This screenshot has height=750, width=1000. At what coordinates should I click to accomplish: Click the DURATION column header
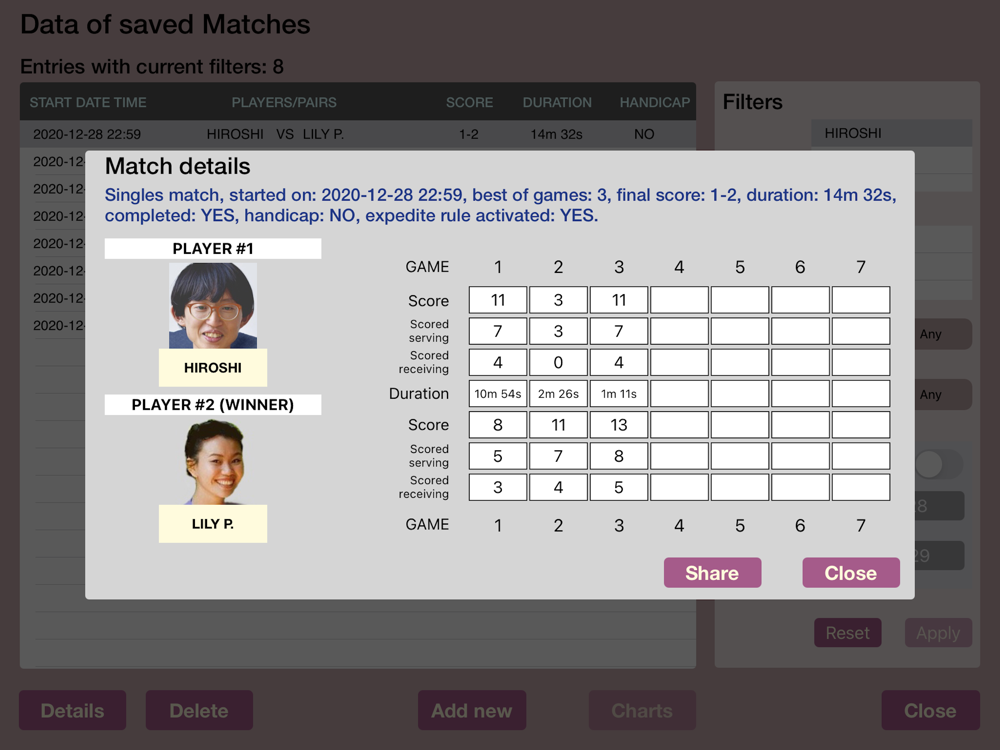point(557,102)
